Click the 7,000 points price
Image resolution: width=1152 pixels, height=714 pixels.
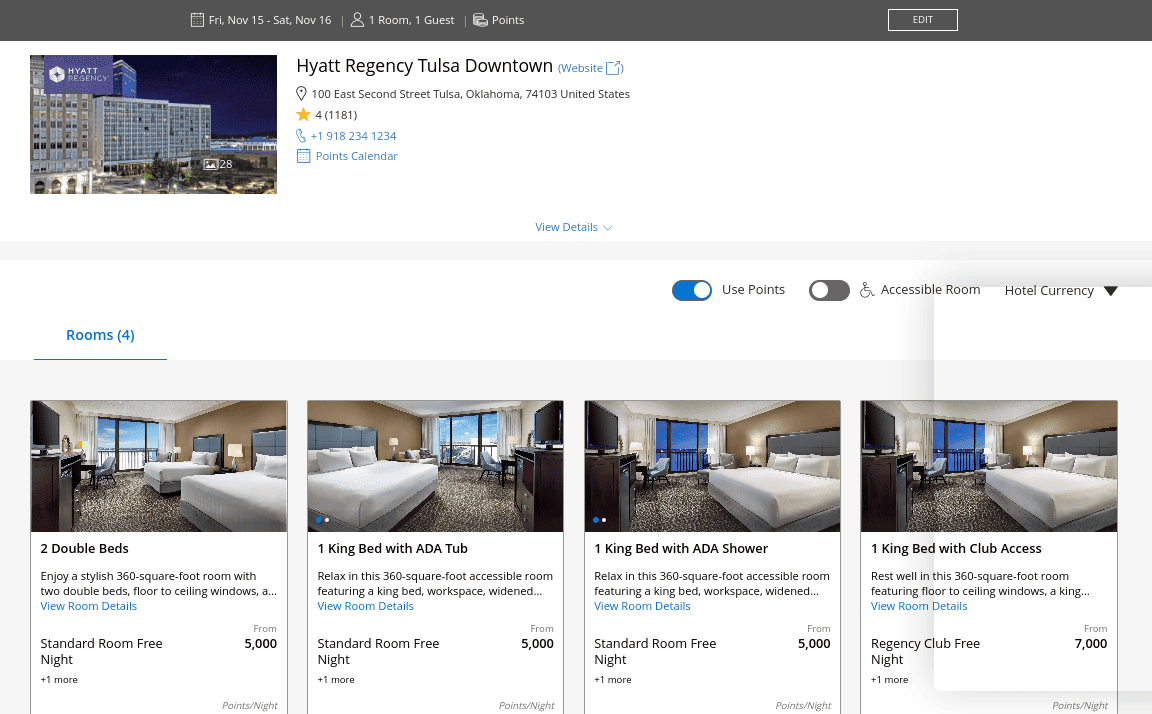pyautogui.click(x=1090, y=643)
